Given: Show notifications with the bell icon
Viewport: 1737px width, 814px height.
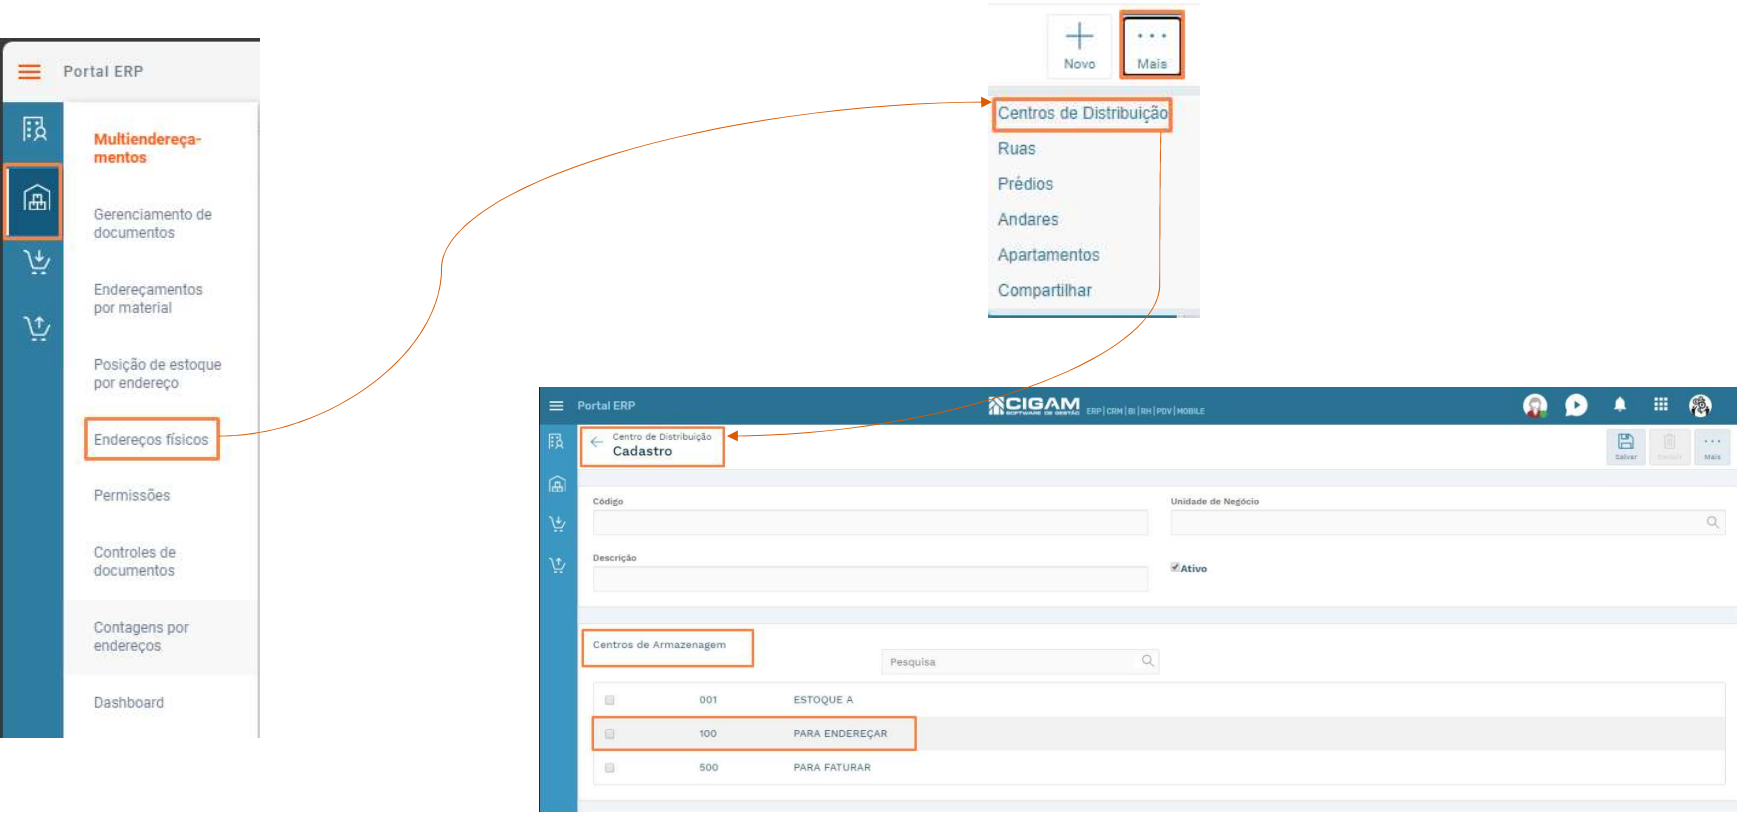Looking at the screenshot, I should point(1620,405).
